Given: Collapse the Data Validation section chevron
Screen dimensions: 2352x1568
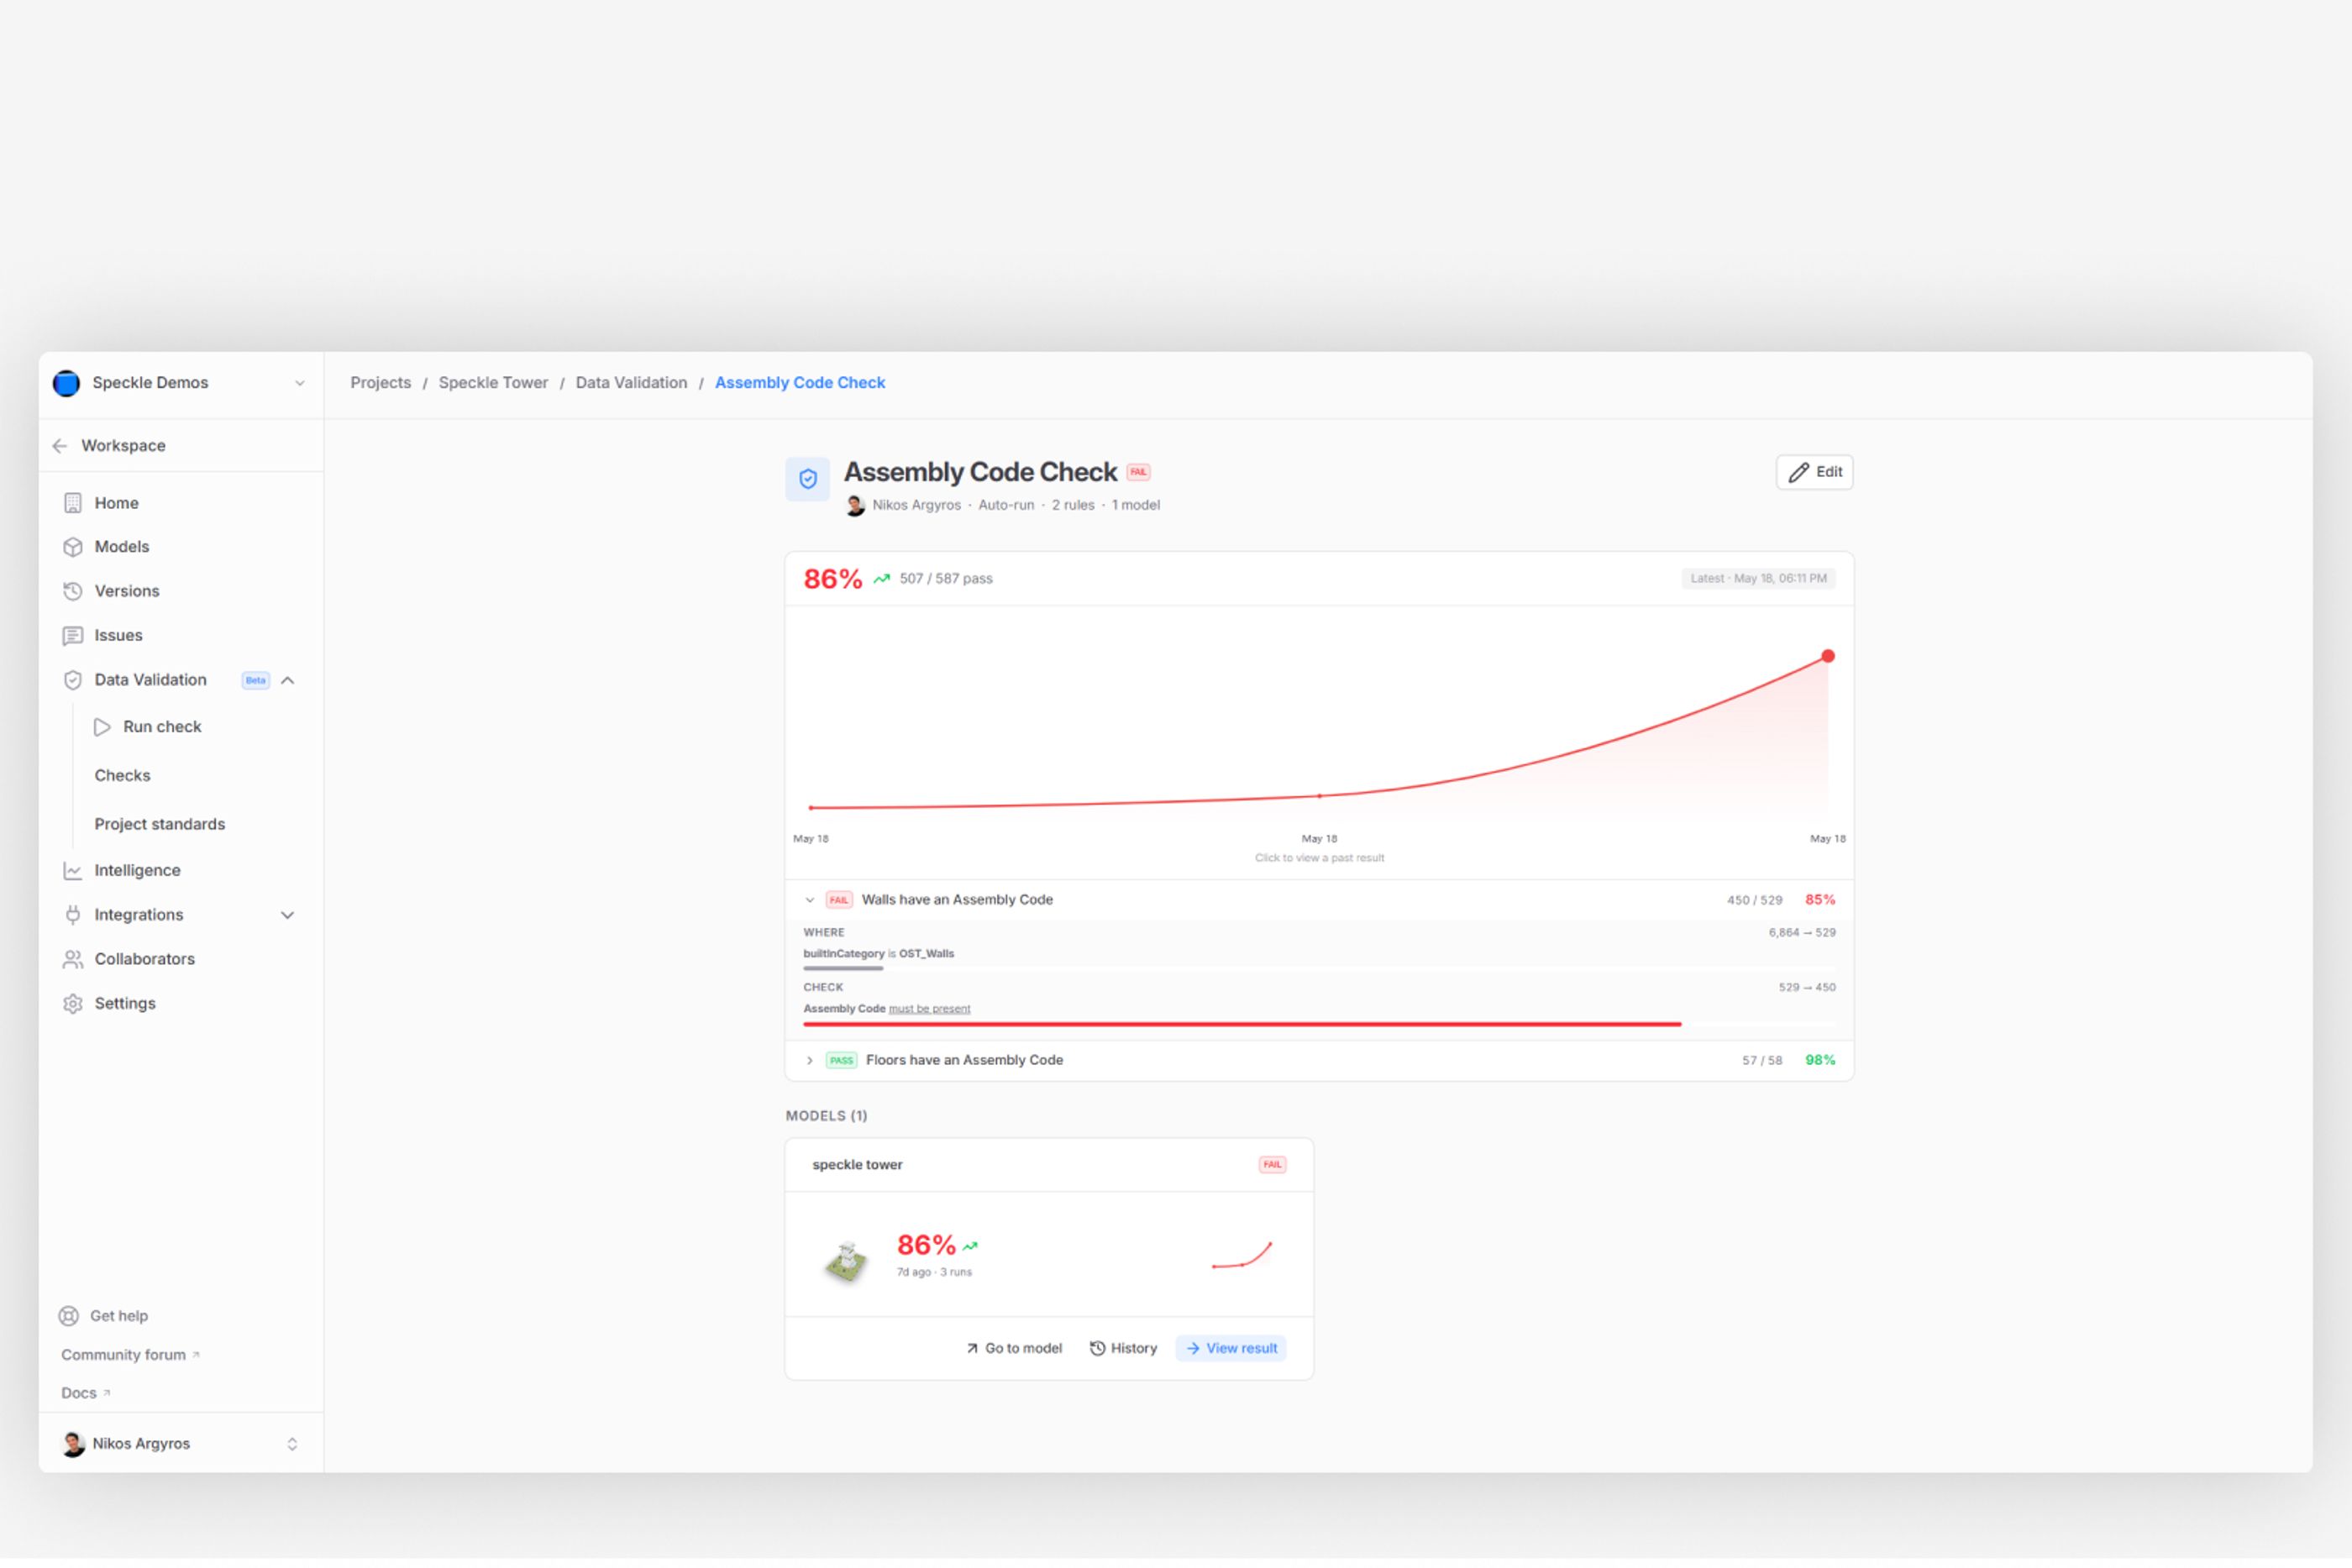Looking at the screenshot, I should tap(288, 680).
